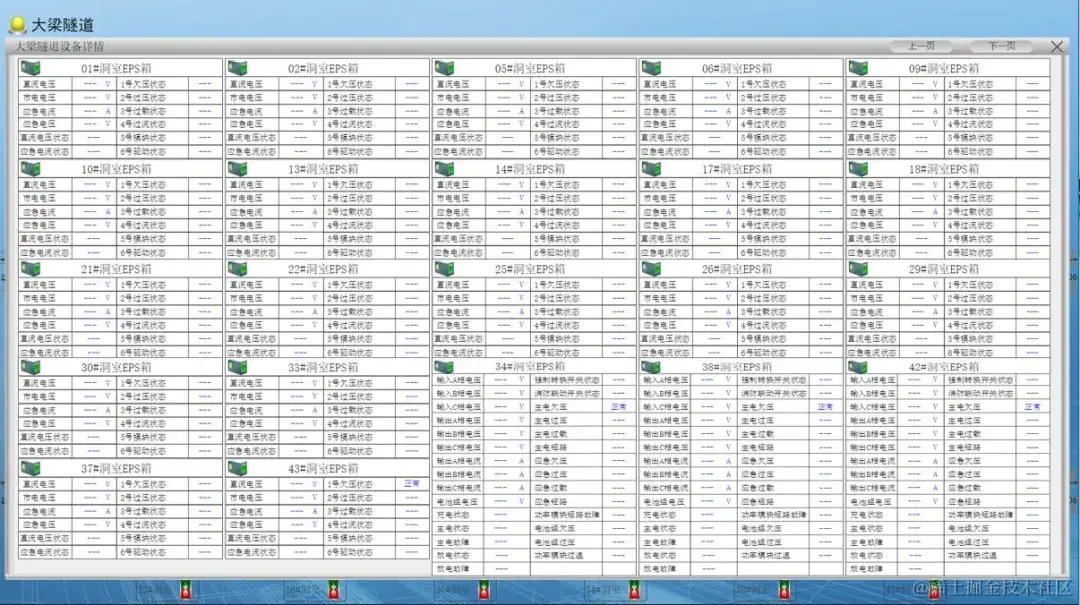Click the 29#洞室EPS箱 green icon
The width and height of the screenshot is (1080, 605).
[858, 269]
